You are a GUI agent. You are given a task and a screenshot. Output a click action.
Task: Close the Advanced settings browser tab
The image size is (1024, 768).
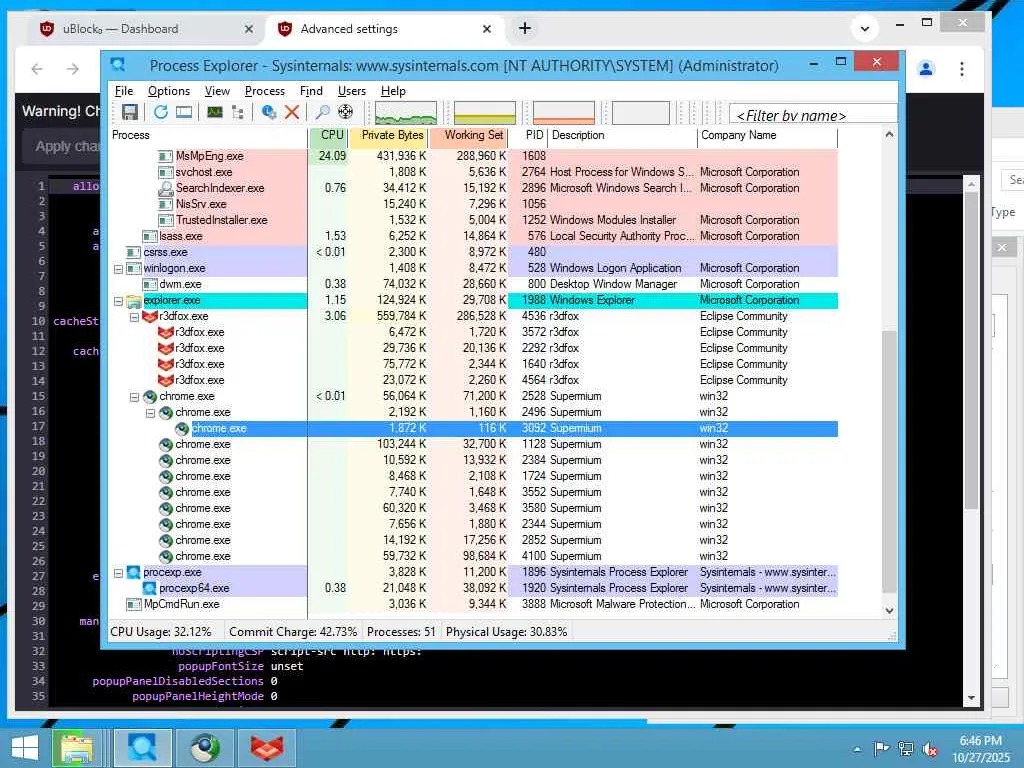(x=487, y=29)
